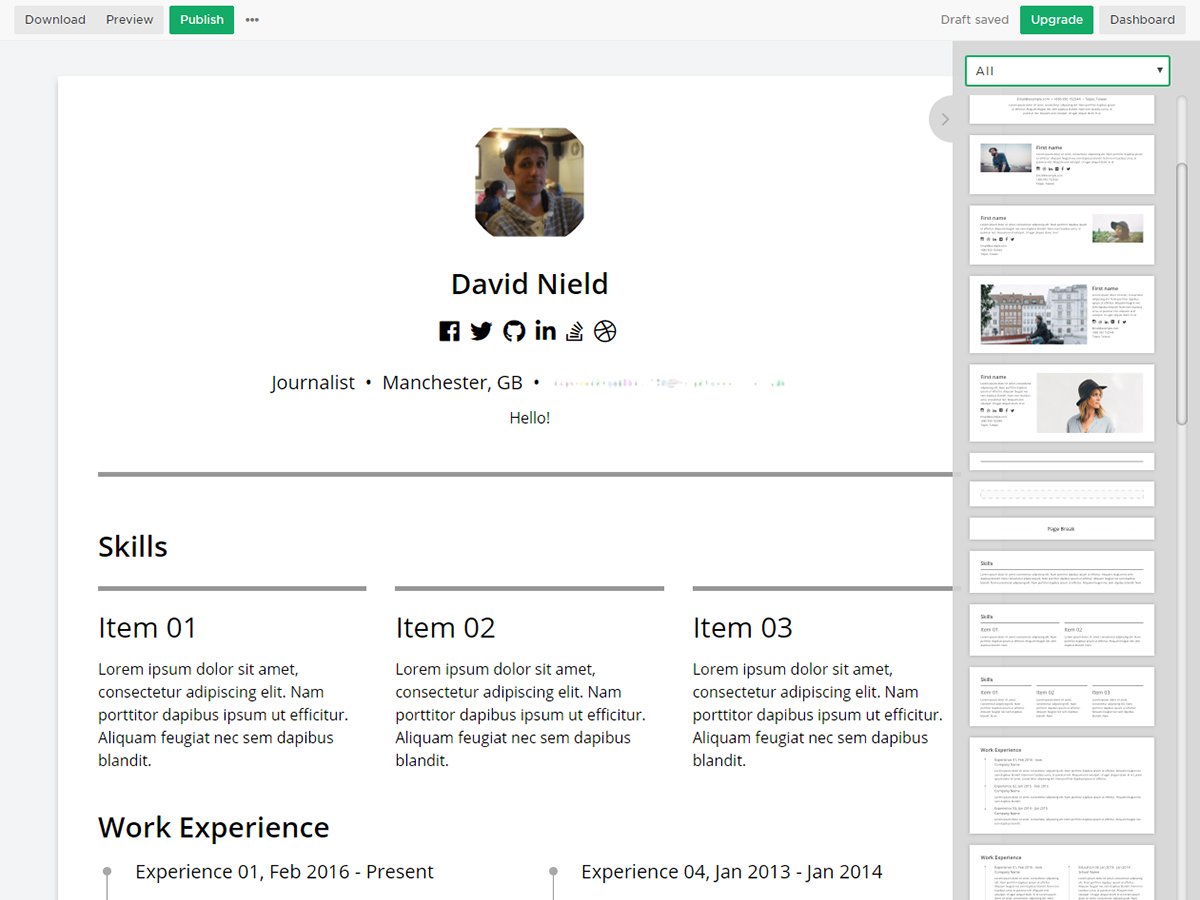The width and height of the screenshot is (1200, 900).
Task: Click the LinkedIn icon
Action: coord(545,331)
